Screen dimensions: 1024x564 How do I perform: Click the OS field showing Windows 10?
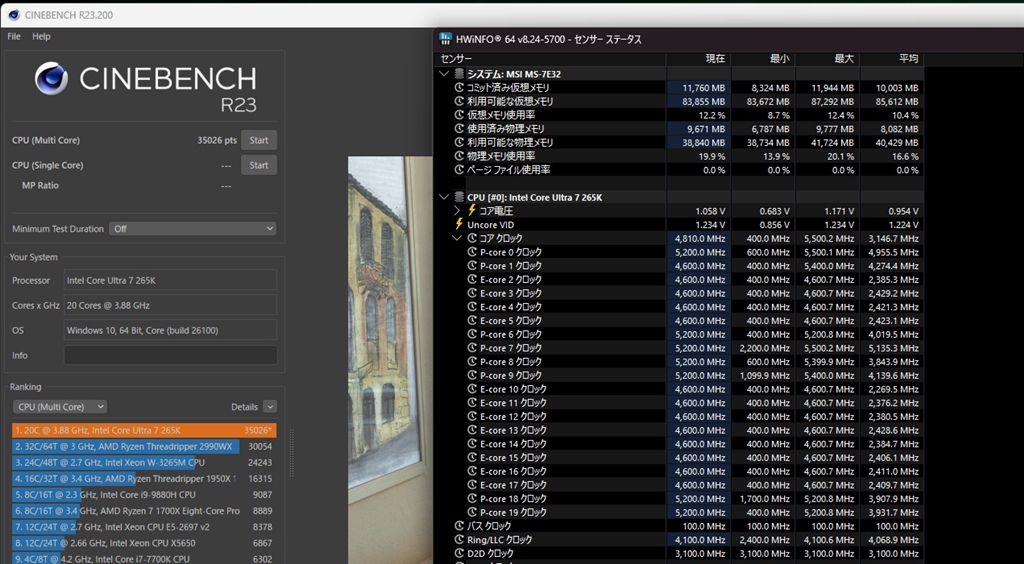pos(170,330)
